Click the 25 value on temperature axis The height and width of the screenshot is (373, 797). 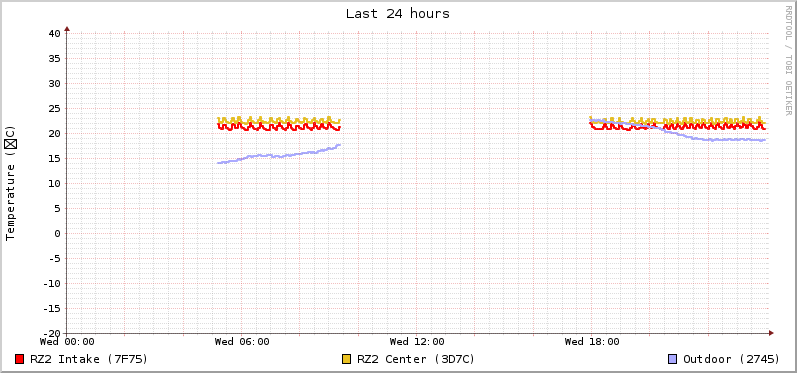55,108
